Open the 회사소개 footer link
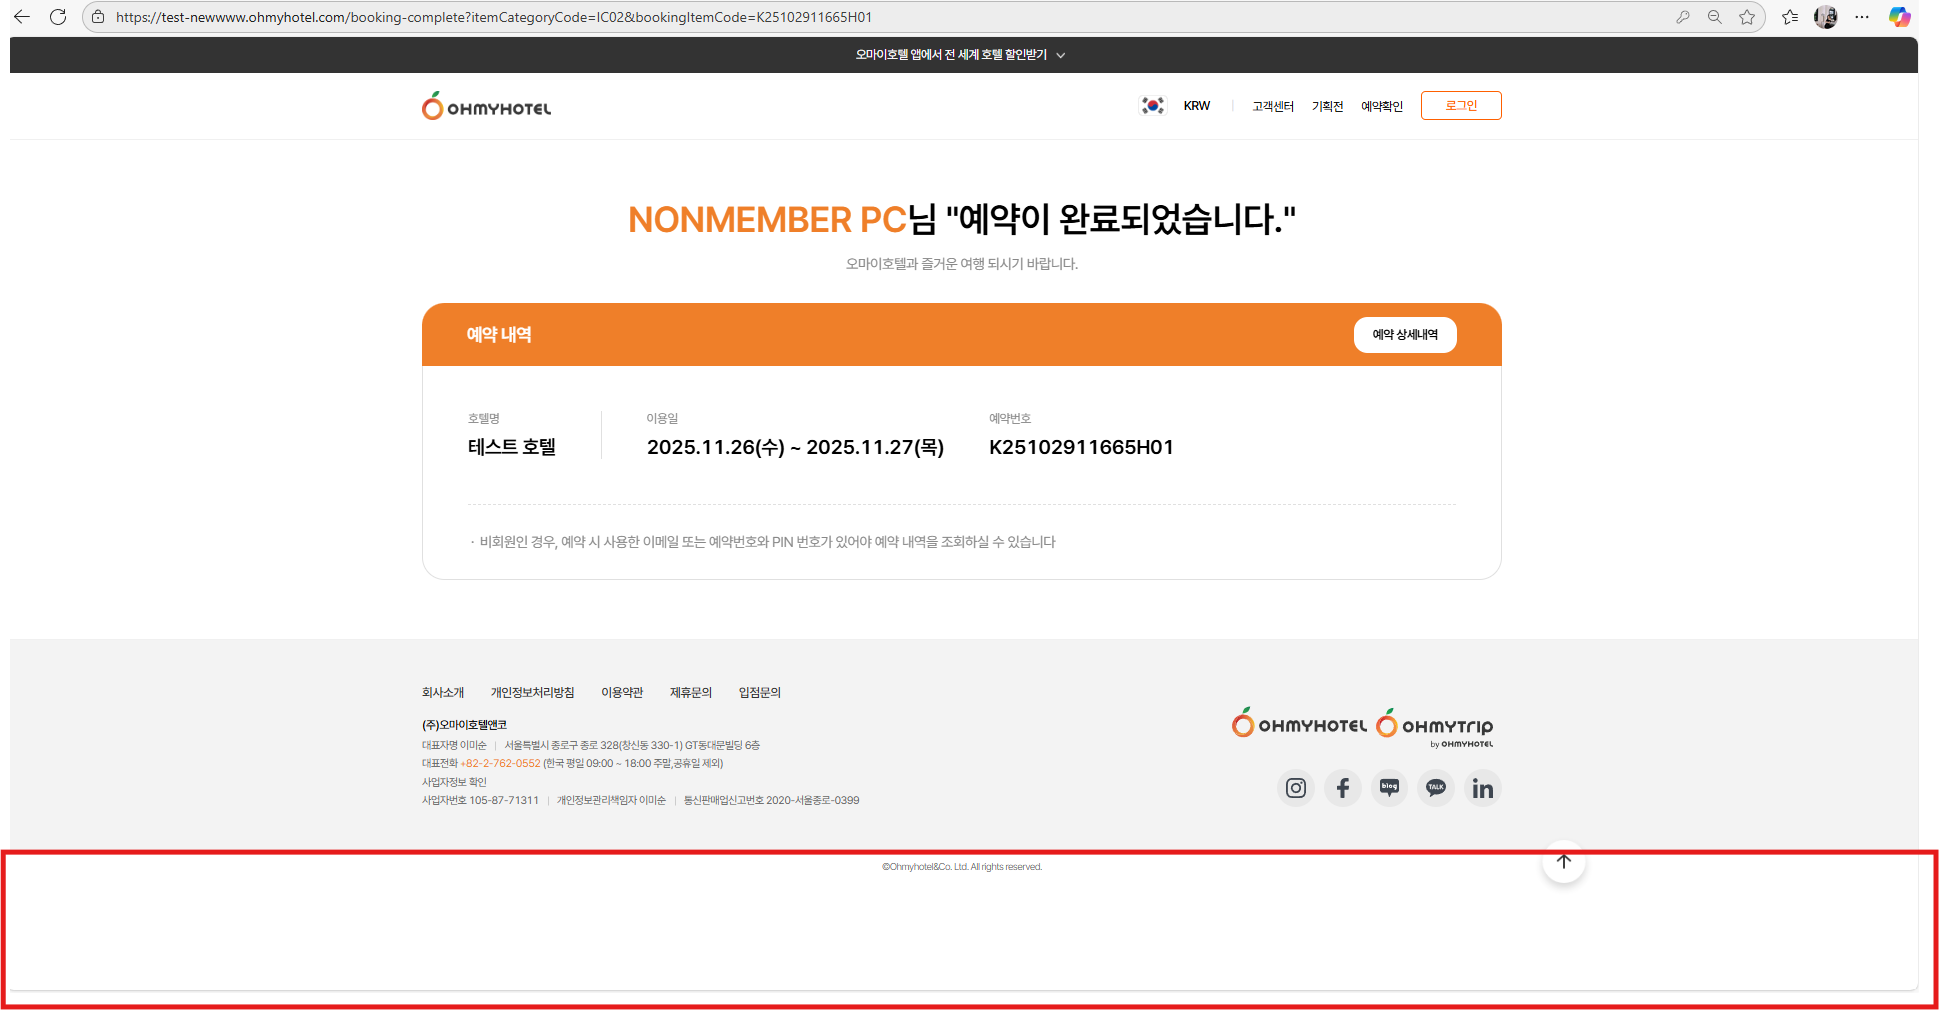 pyautogui.click(x=443, y=692)
